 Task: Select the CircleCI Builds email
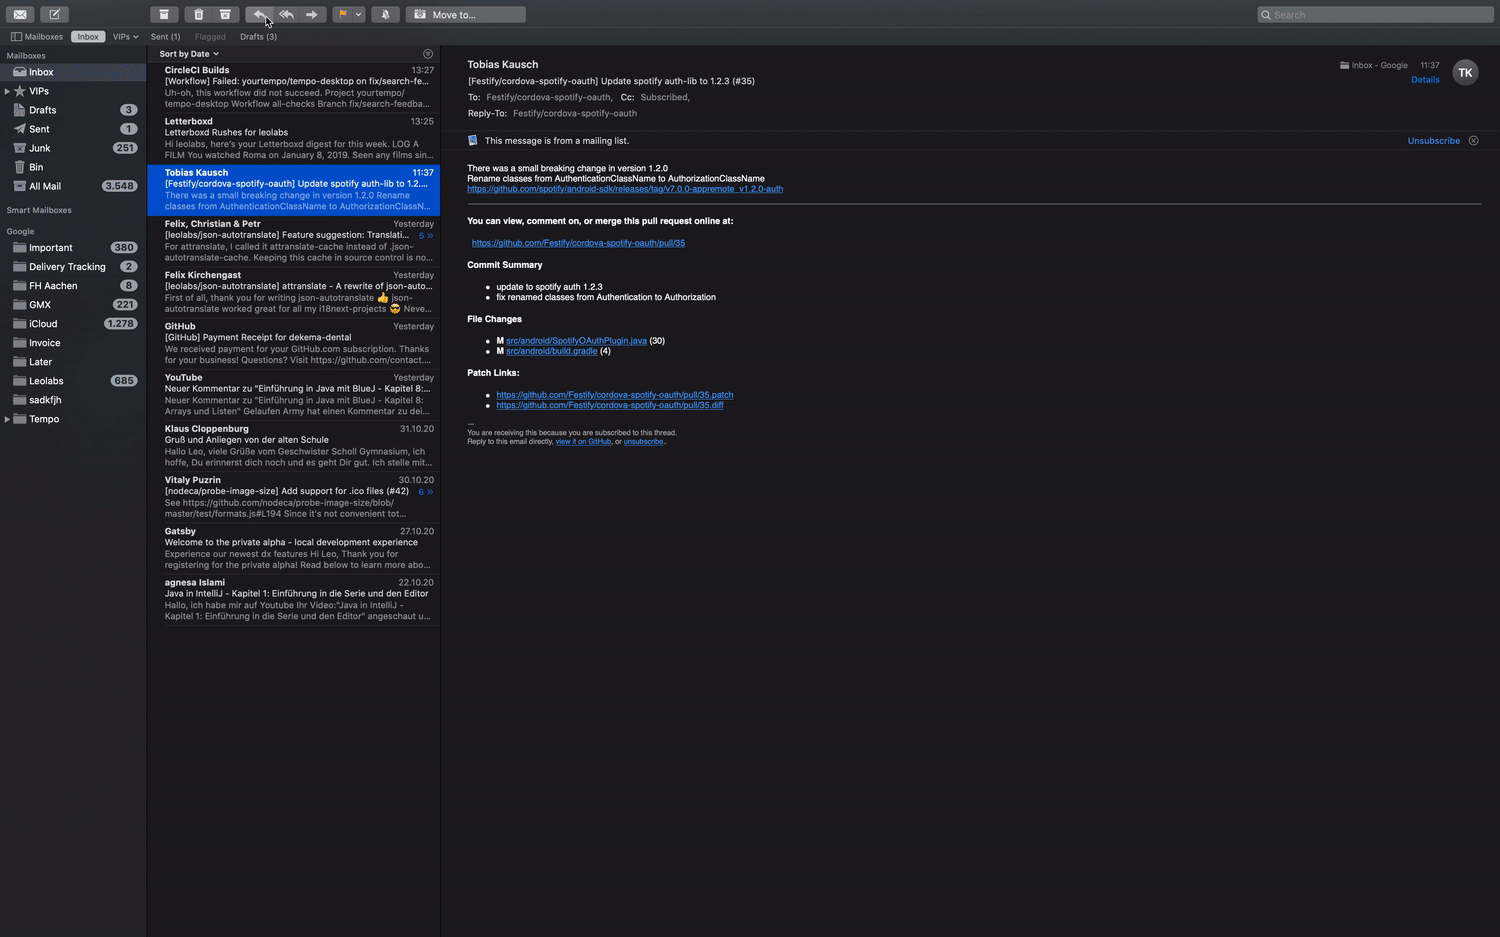click(293, 87)
